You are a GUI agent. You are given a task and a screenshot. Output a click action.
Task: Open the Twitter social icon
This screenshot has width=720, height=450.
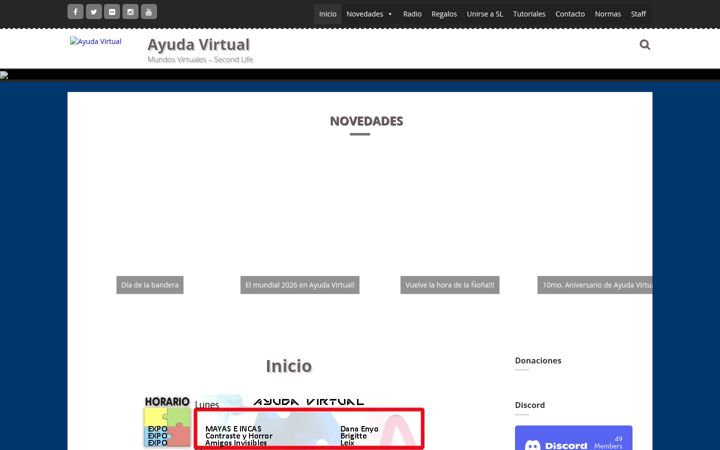tap(94, 11)
